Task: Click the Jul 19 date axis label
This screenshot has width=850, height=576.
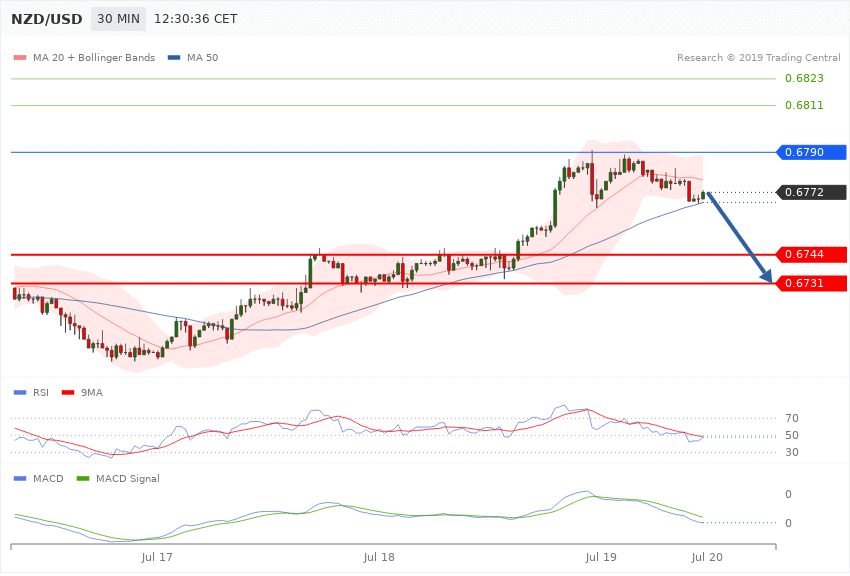Action: tap(601, 557)
